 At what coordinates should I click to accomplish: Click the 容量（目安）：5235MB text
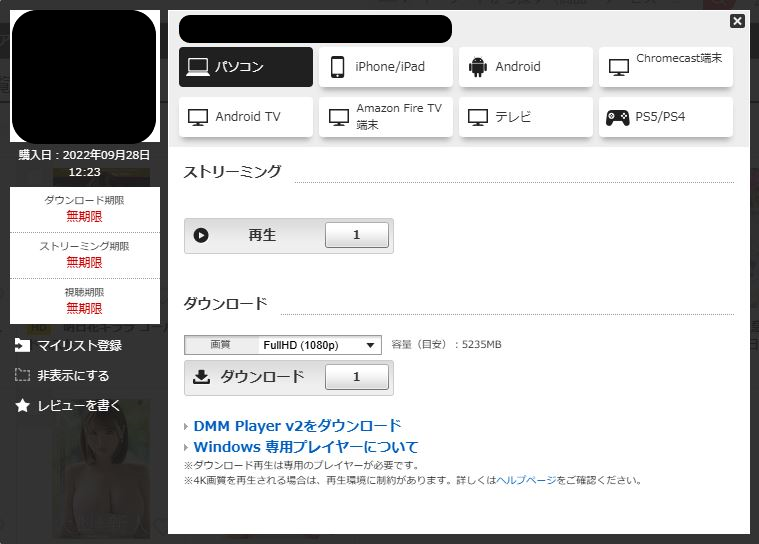(x=446, y=345)
